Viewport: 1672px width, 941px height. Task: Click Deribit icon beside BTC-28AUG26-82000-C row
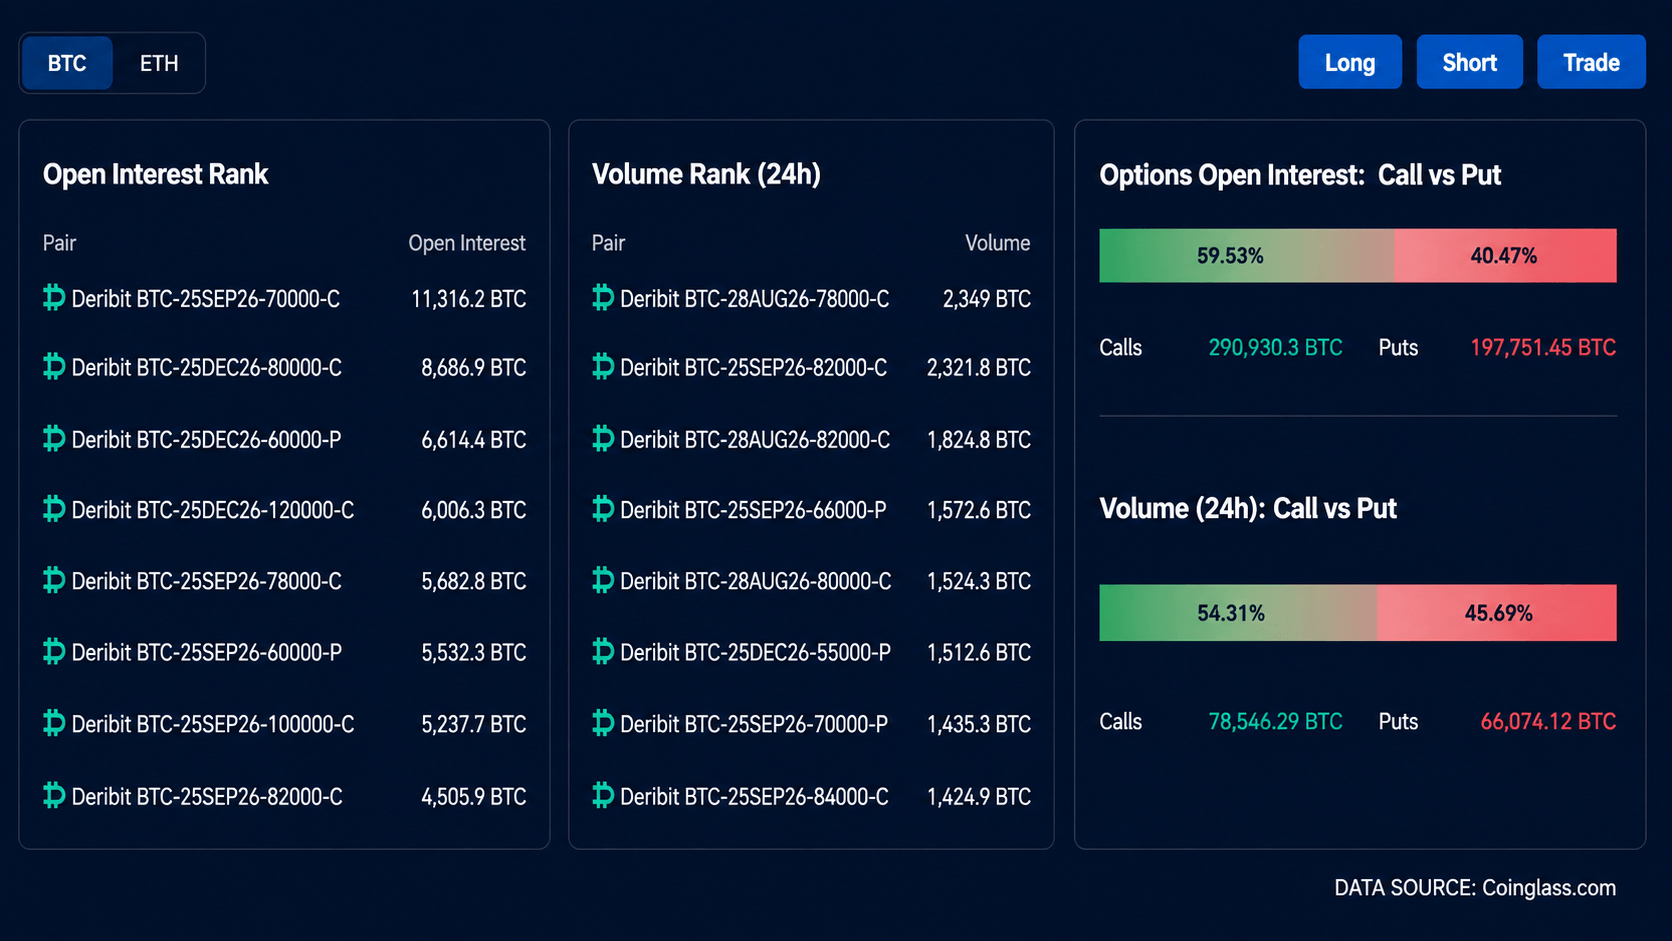603,439
